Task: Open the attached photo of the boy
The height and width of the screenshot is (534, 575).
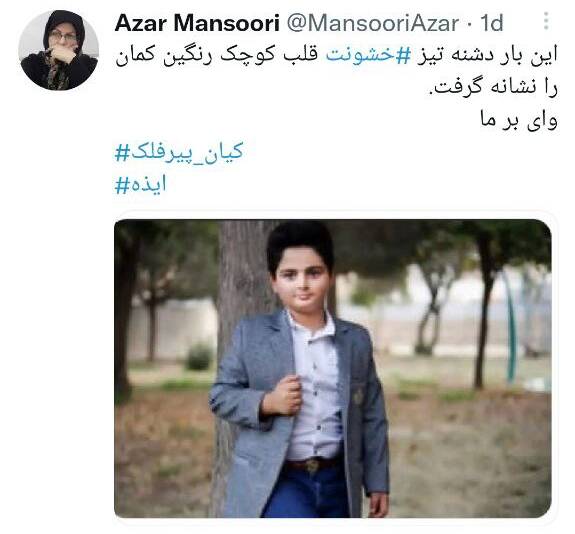Action: pyautogui.click(x=333, y=368)
